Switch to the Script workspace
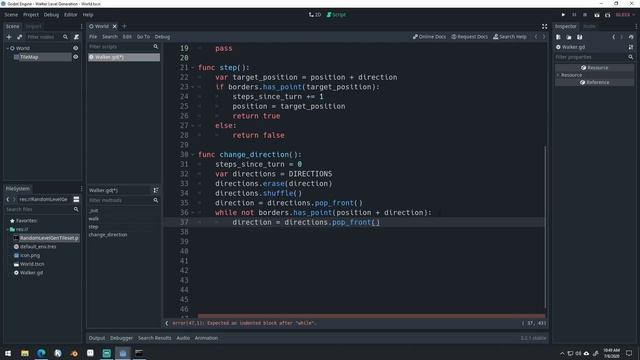640x360 pixels. click(336, 15)
